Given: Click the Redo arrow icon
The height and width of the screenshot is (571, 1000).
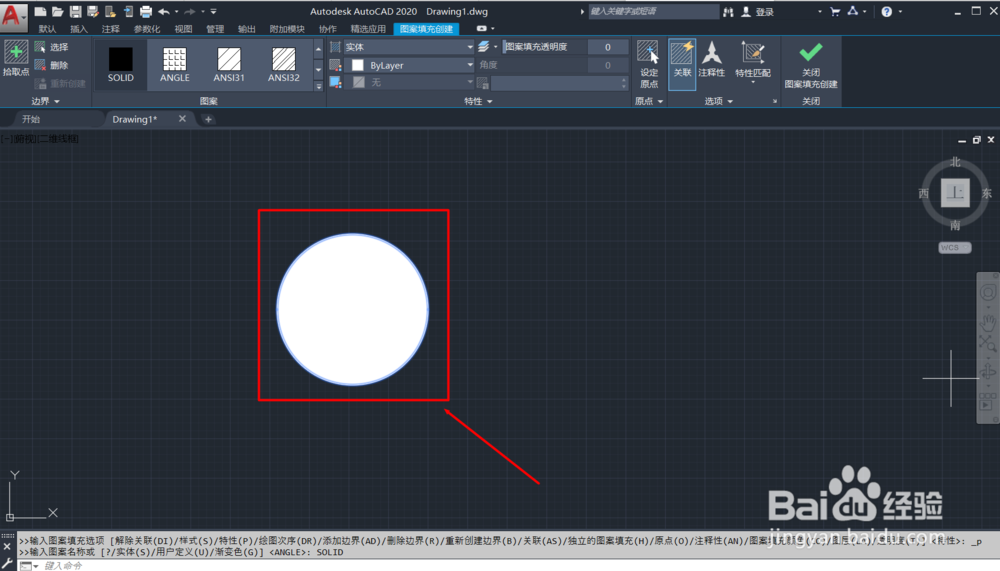Looking at the screenshot, I should click(189, 11).
